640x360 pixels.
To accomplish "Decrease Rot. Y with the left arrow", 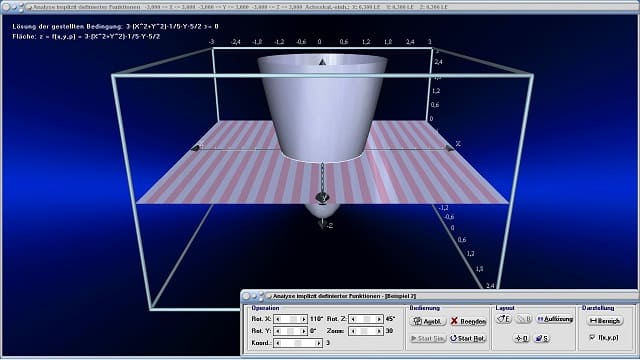I will pyautogui.click(x=278, y=331).
